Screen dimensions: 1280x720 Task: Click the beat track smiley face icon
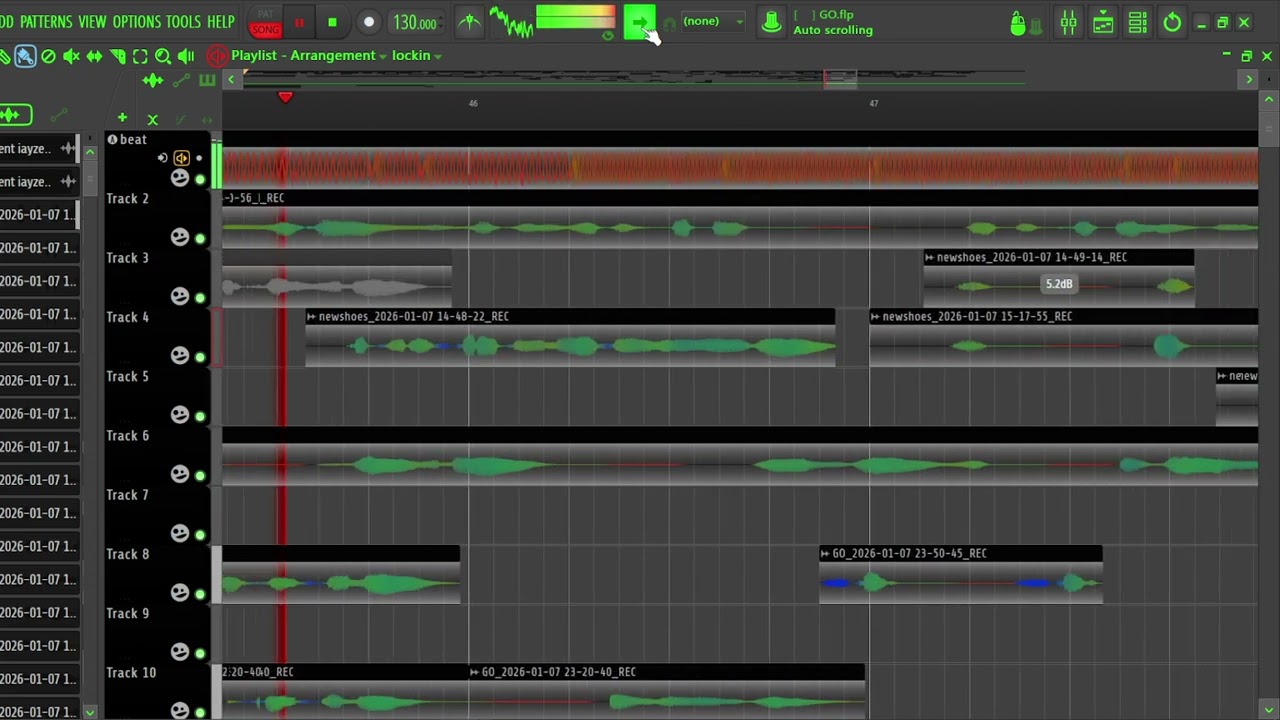[x=180, y=177]
